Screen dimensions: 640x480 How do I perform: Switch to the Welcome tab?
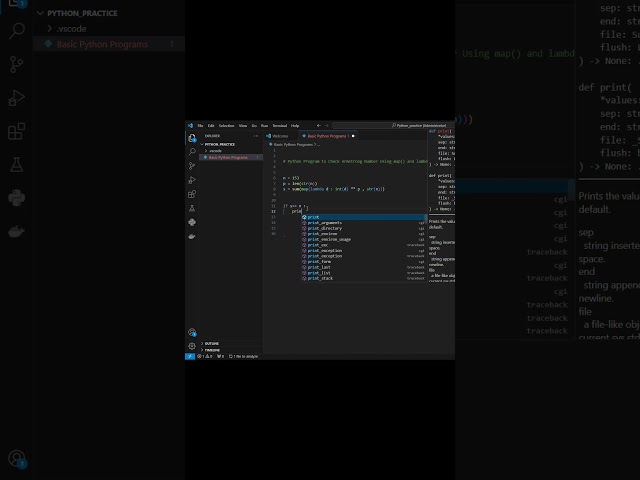point(281,136)
